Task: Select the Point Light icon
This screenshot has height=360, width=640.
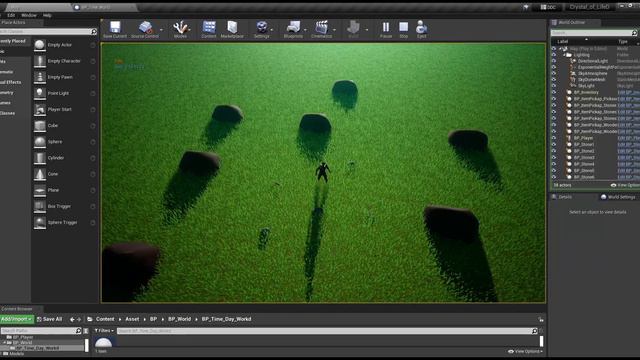Action: tap(40, 93)
